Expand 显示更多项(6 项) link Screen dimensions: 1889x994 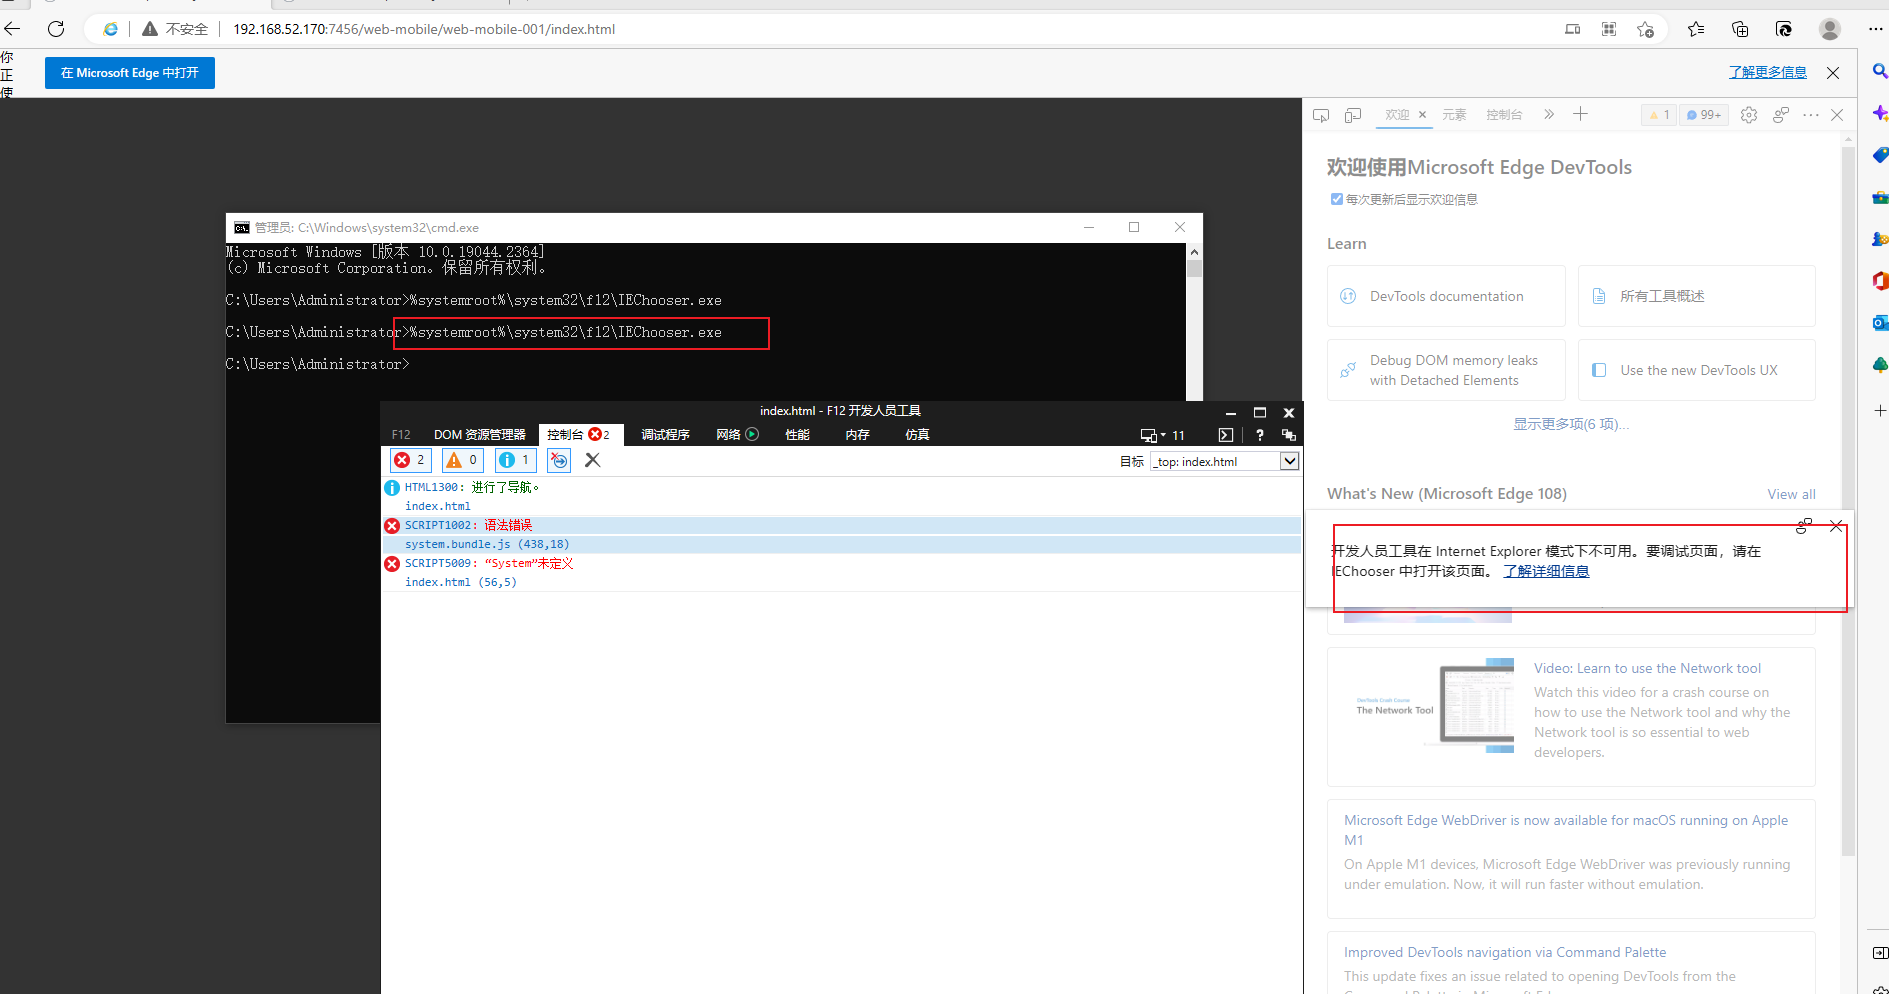[1571, 424]
